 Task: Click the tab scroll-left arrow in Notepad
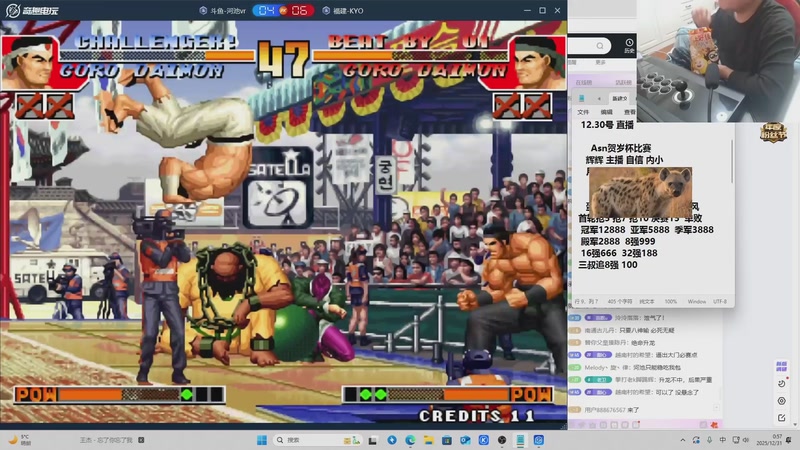tap(599, 98)
